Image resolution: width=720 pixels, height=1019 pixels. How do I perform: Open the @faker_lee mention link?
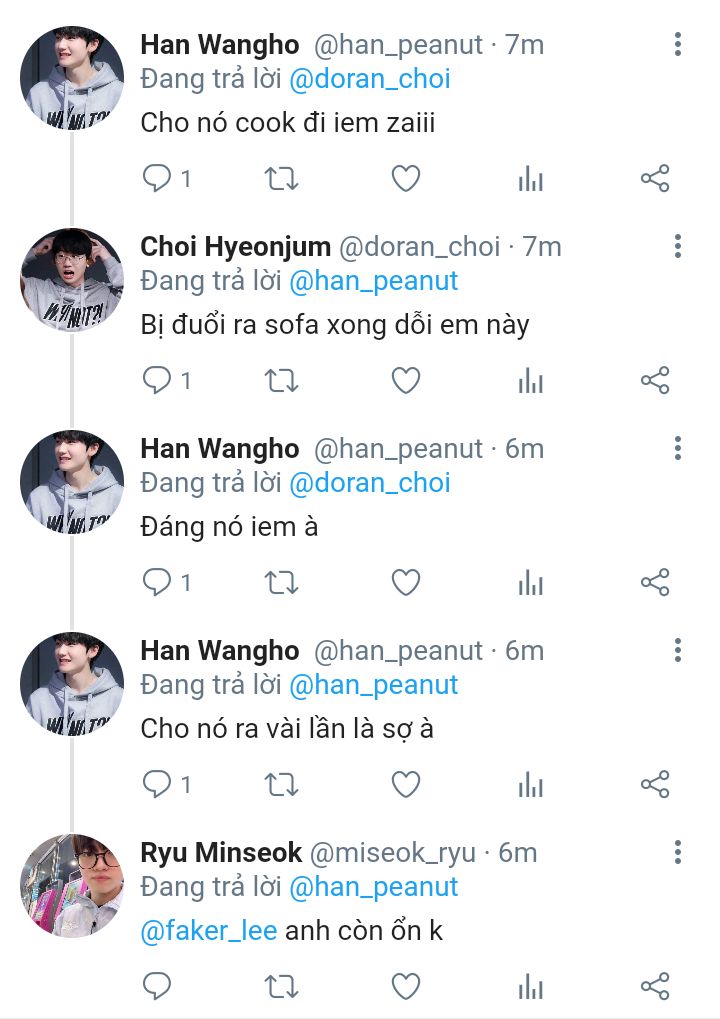tap(208, 930)
